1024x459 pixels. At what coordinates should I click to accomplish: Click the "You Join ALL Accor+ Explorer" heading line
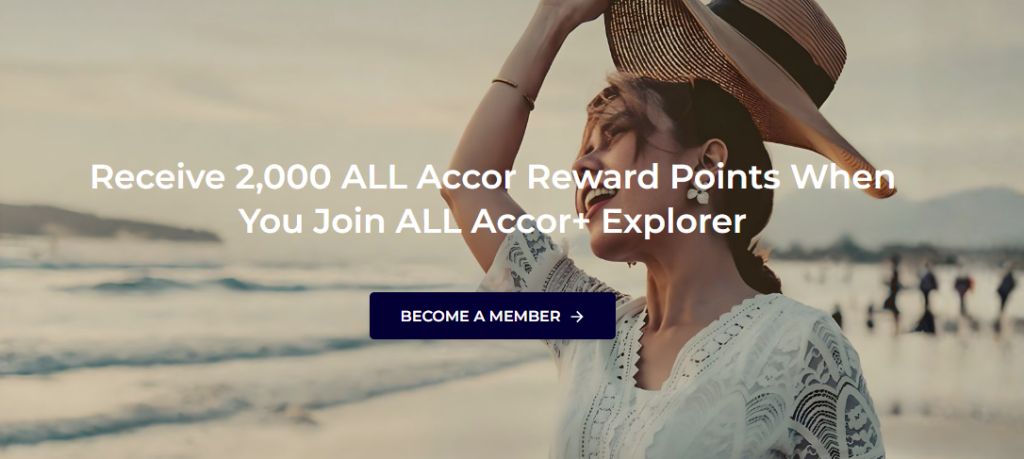pyautogui.click(x=493, y=221)
